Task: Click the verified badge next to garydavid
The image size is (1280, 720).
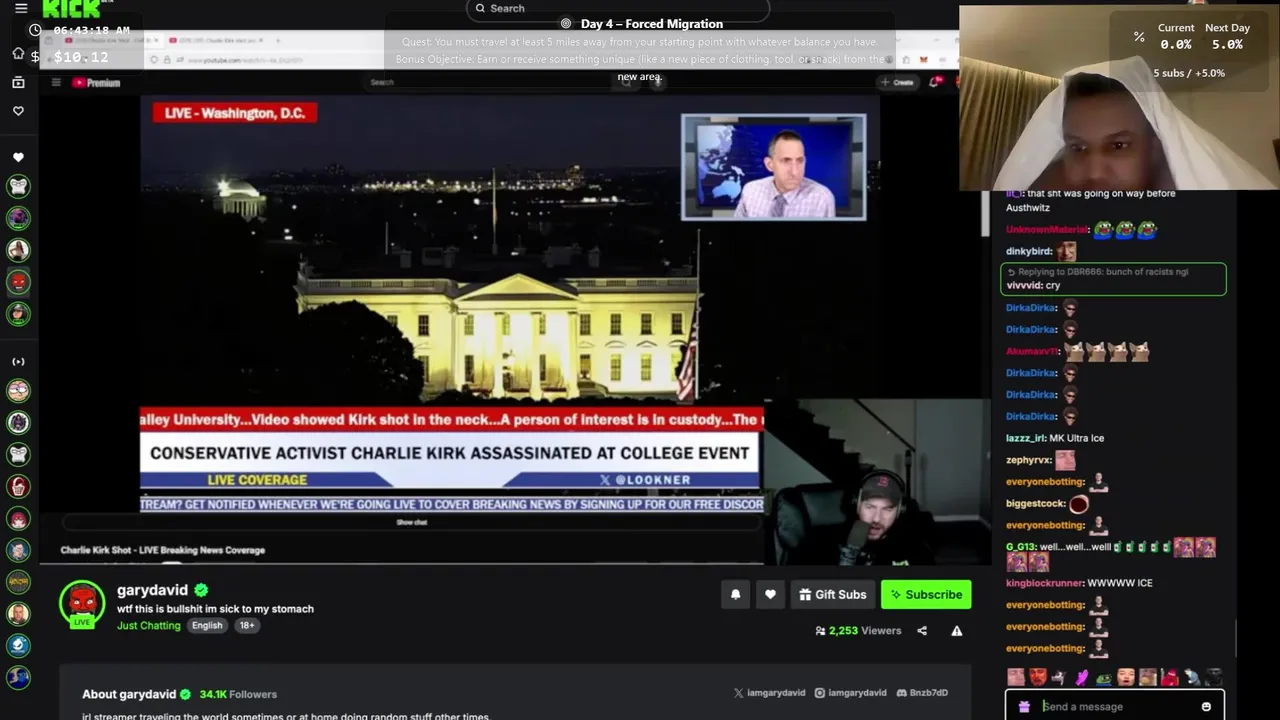Action: (x=201, y=590)
